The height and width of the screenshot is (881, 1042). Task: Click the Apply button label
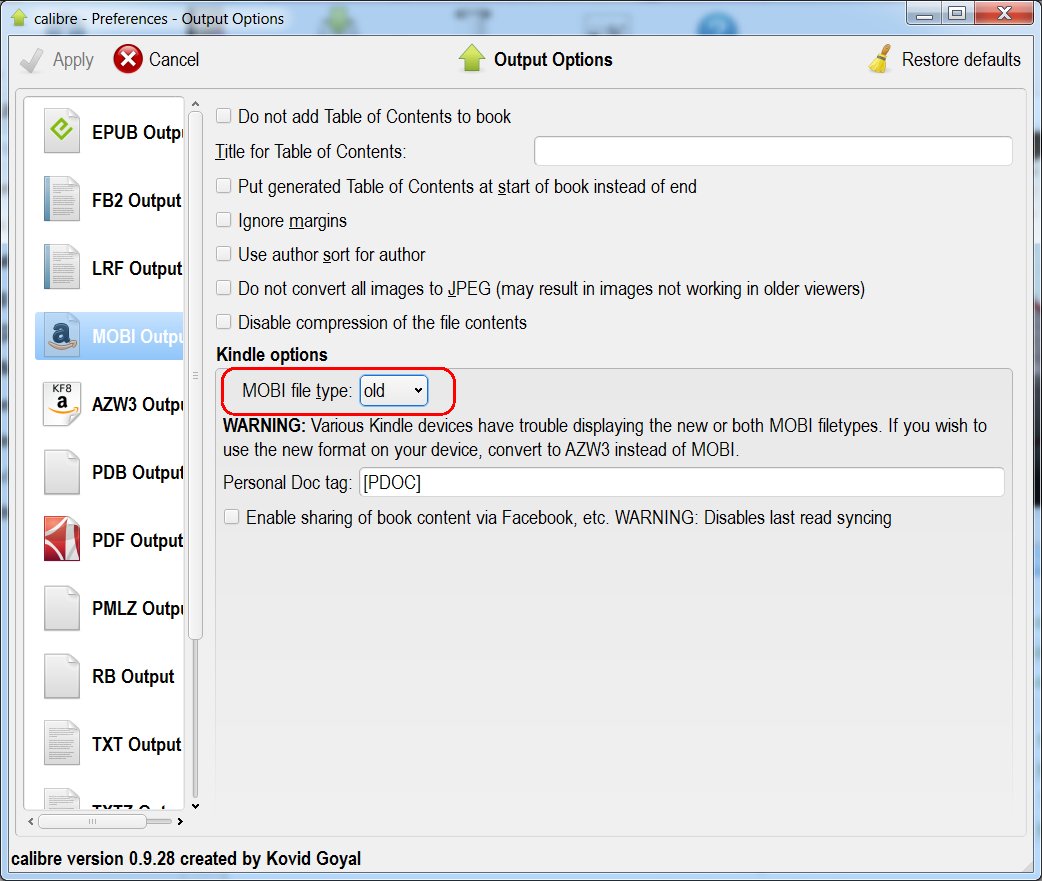pos(73,60)
